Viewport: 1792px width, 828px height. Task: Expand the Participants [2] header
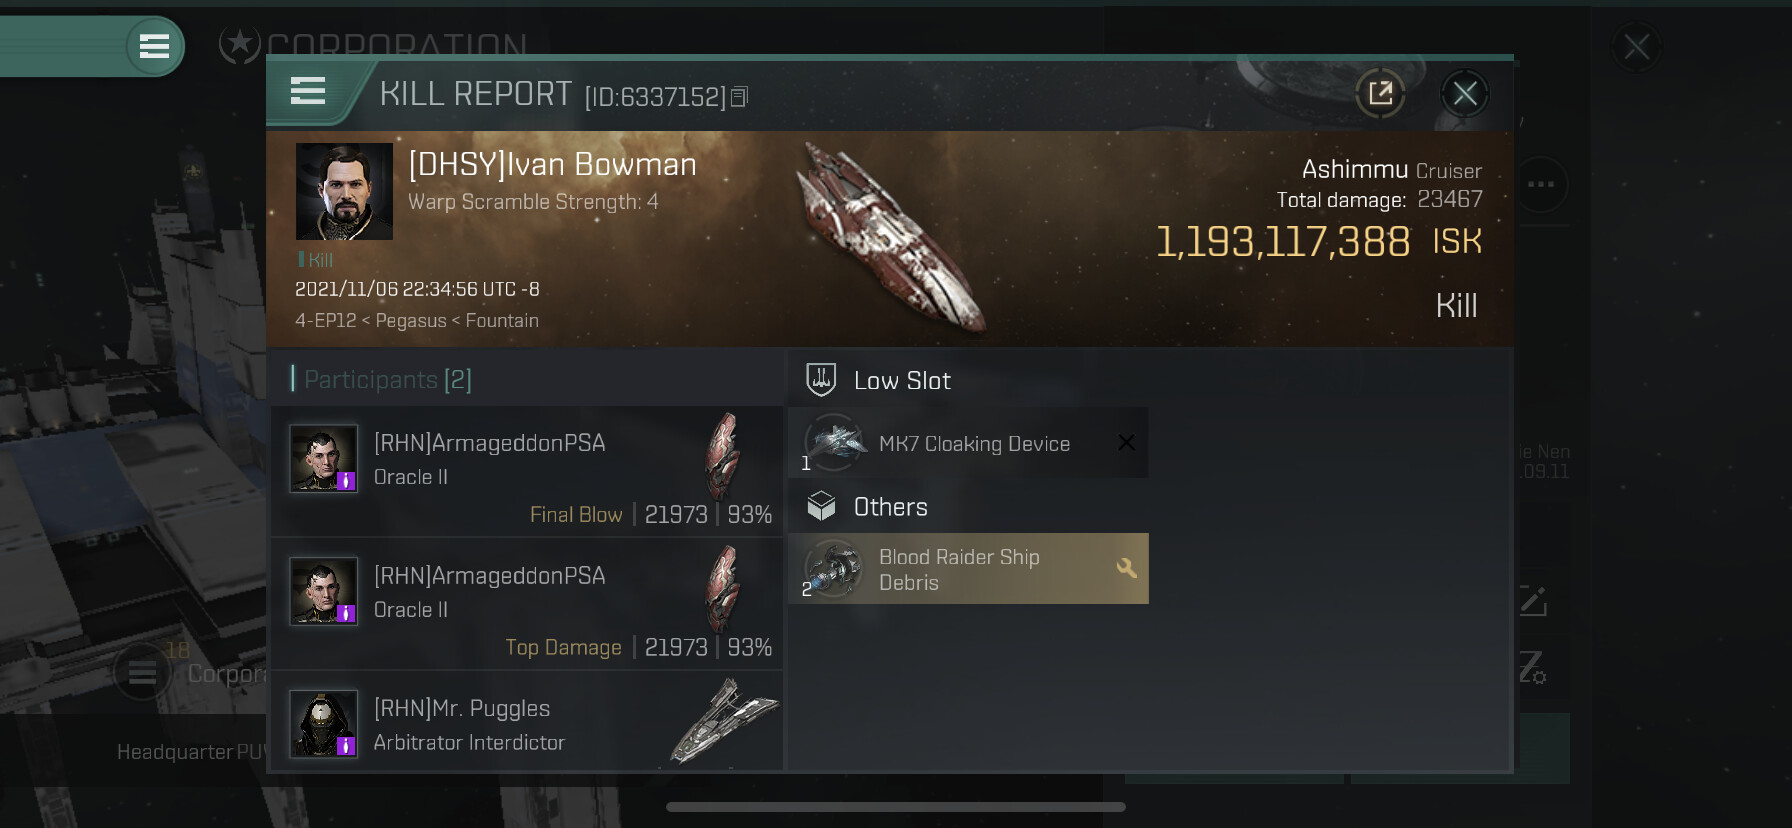pyautogui.click(x=382, y=380)
